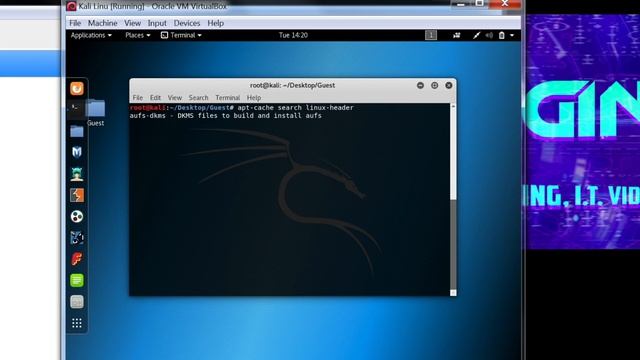Open Files manager in Kali dock
Screen dimensions: 640x360
pyautogui.click(x=77, y=131)
